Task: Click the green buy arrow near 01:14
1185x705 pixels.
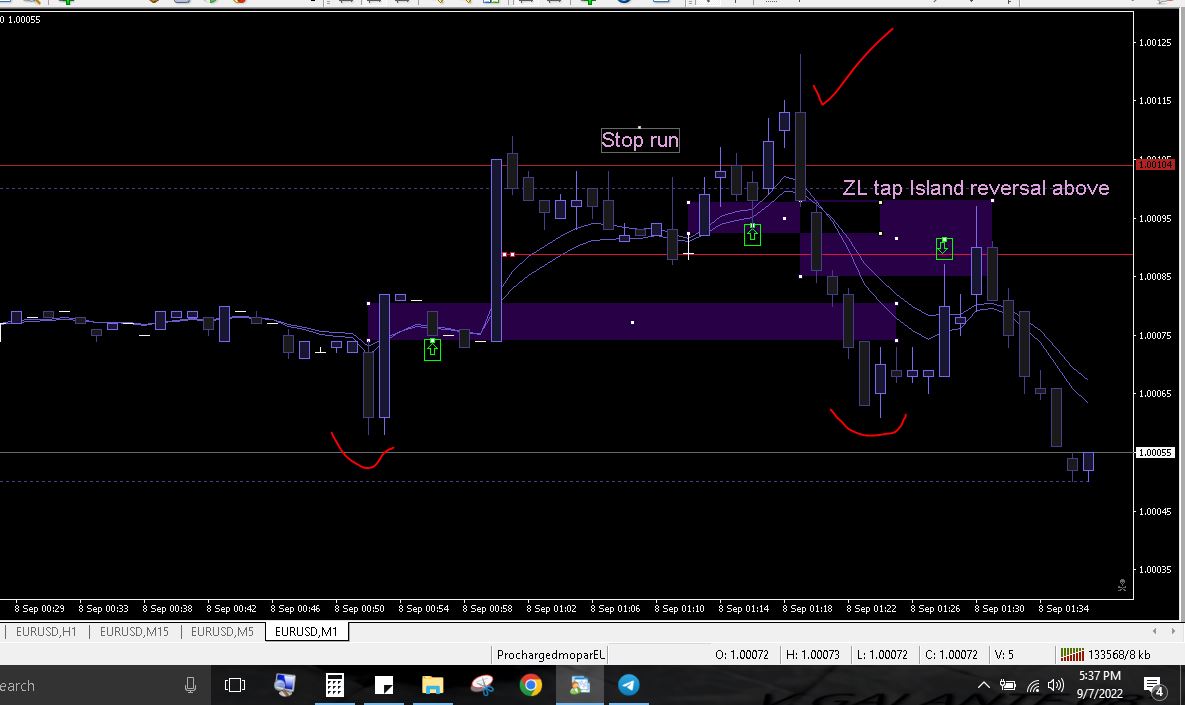Action: 752,234
